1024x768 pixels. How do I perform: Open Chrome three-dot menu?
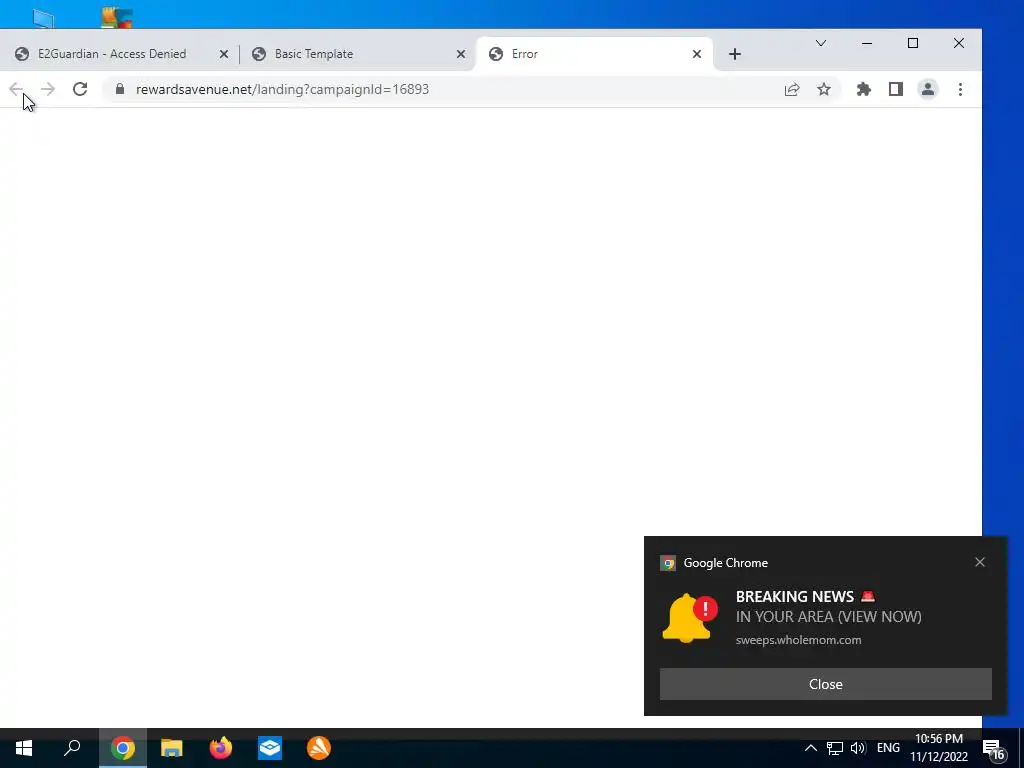pos(960,89)
